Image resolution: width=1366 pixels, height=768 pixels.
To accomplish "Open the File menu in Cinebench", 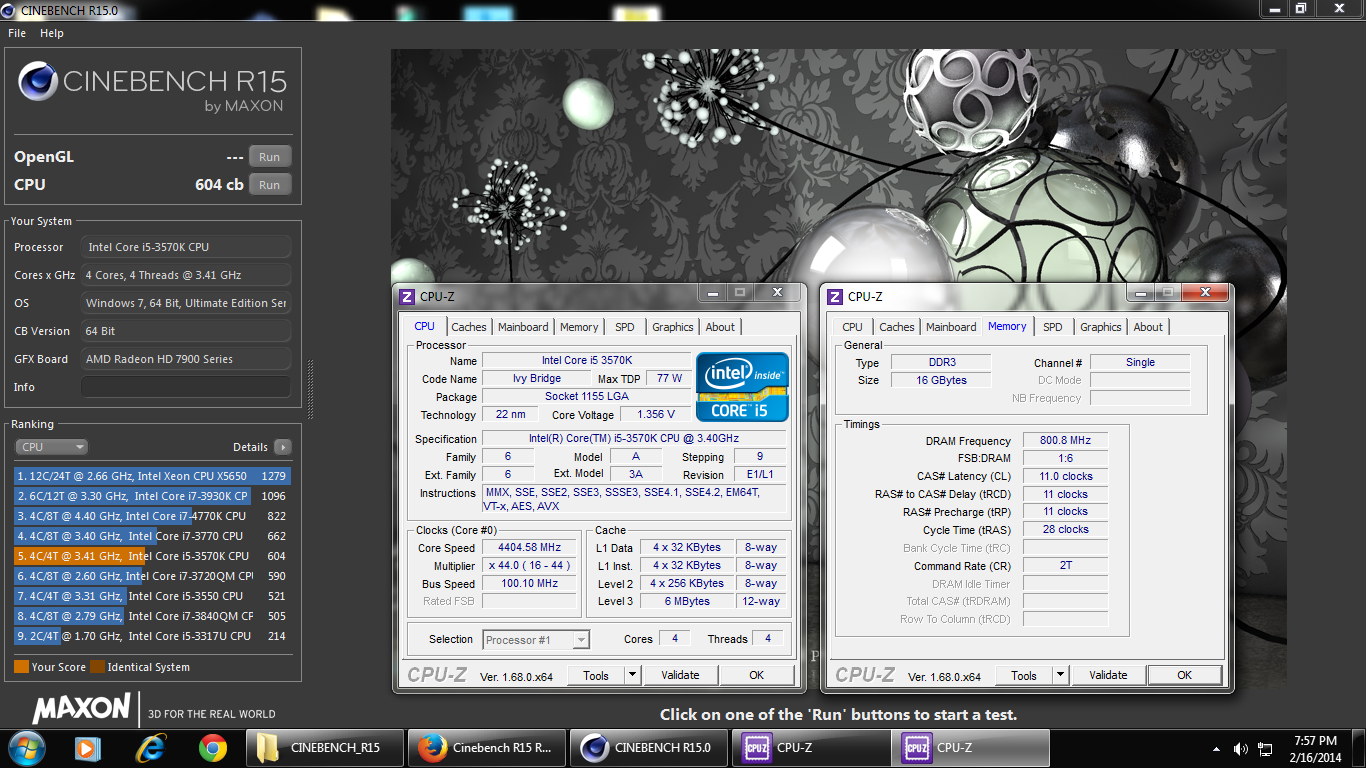I will (17, 33).
